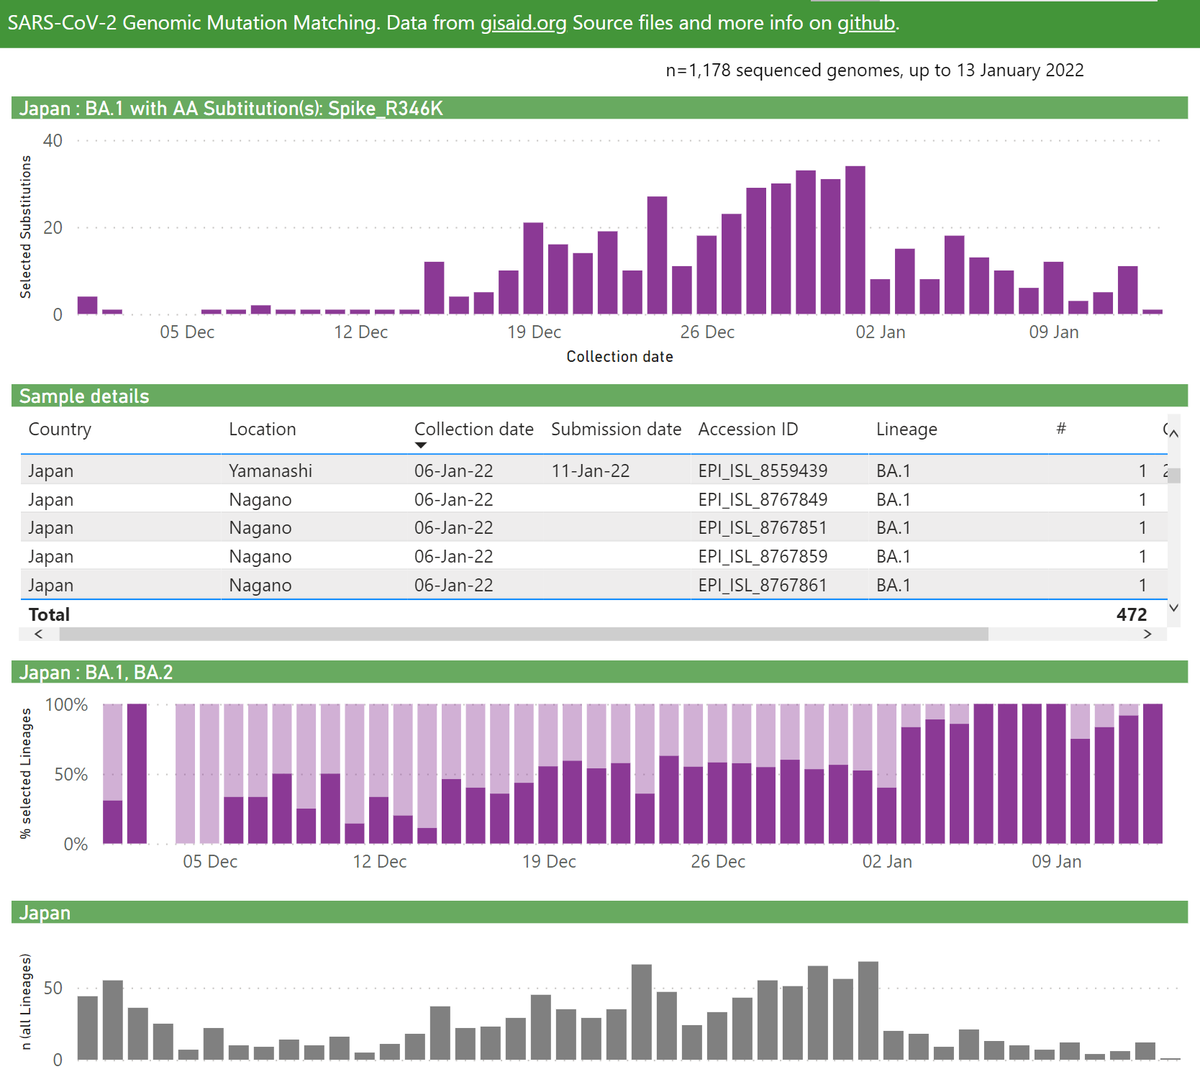Image resolution: width=1200 pixels, height=1082 pixels.
Task: Sort table by Submission date header
Action: [x=616, y=429]
